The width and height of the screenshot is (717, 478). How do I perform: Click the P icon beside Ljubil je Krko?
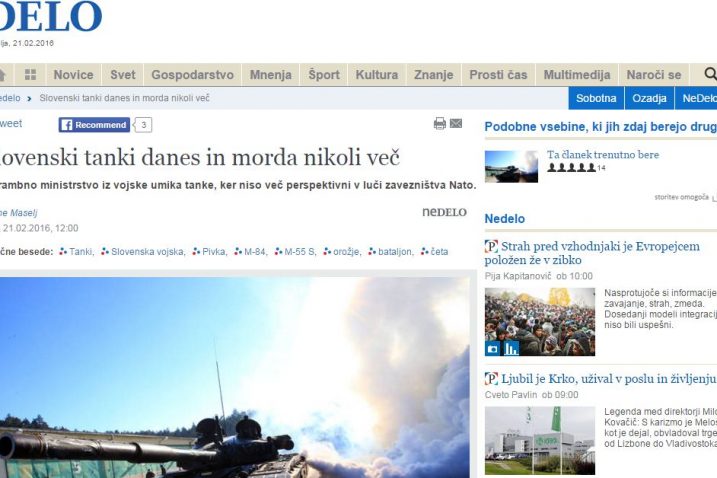coord(491,379)
